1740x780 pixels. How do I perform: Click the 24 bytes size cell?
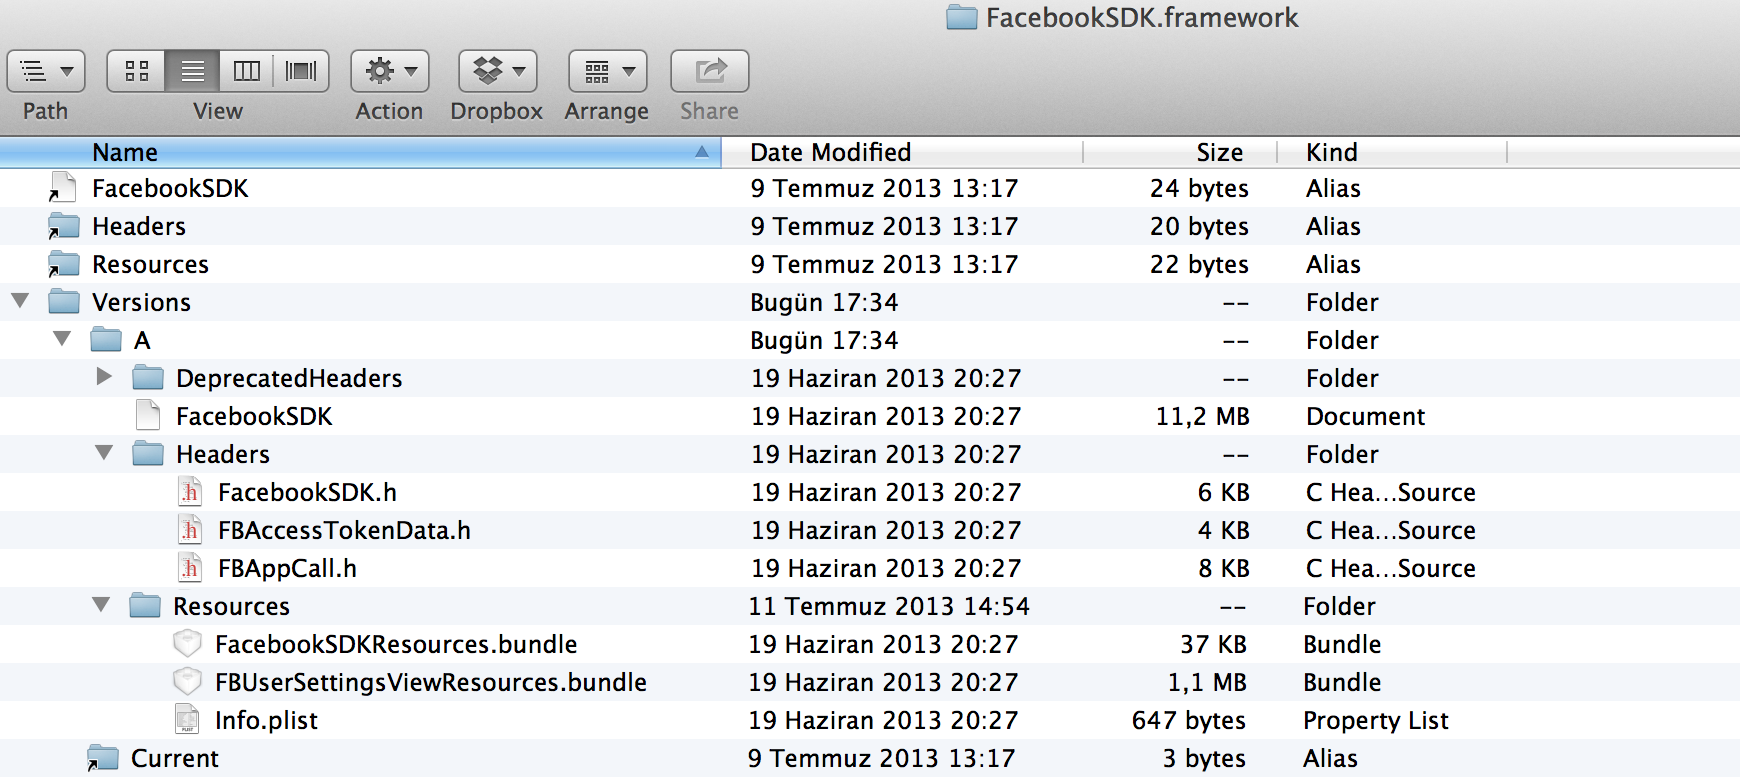[1199, 188]
